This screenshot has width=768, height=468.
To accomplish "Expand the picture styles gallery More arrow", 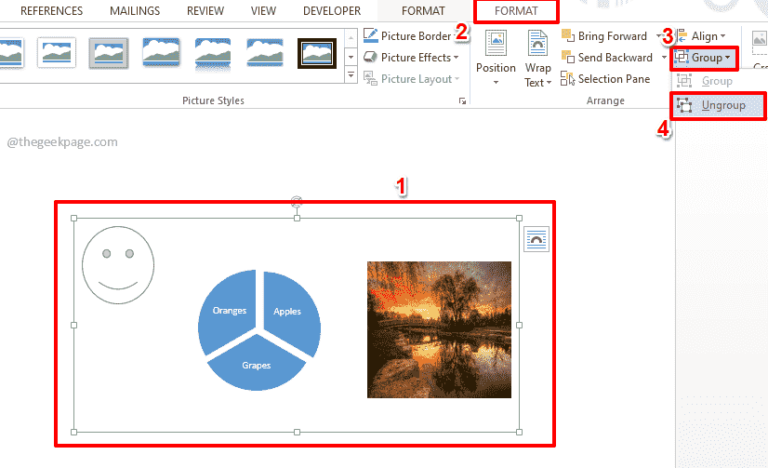I will [x=351, y=75].
